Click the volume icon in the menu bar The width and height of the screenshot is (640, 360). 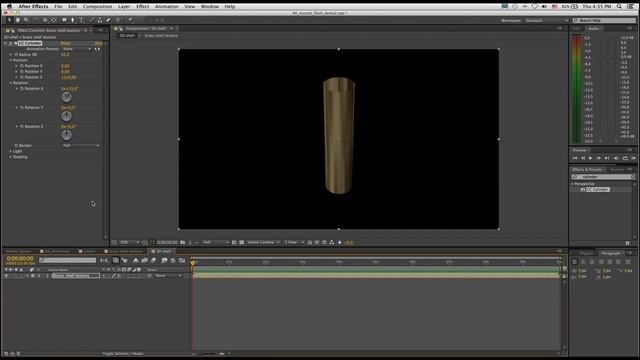pyautogui.click(x=544, y=7)
